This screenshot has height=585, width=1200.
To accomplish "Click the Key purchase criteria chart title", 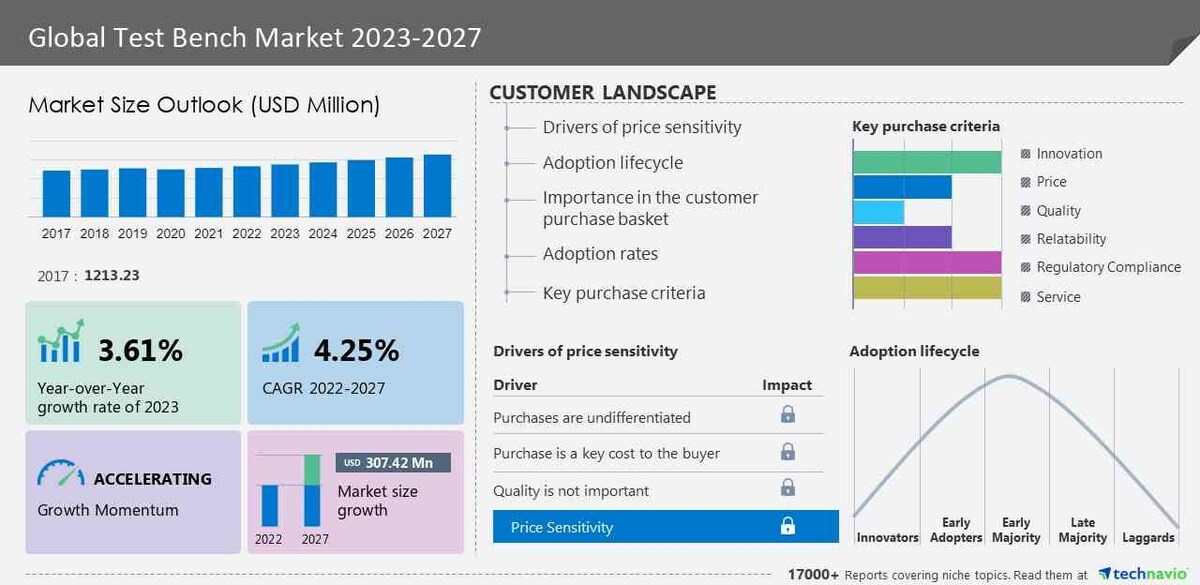I will coord(926,126).
